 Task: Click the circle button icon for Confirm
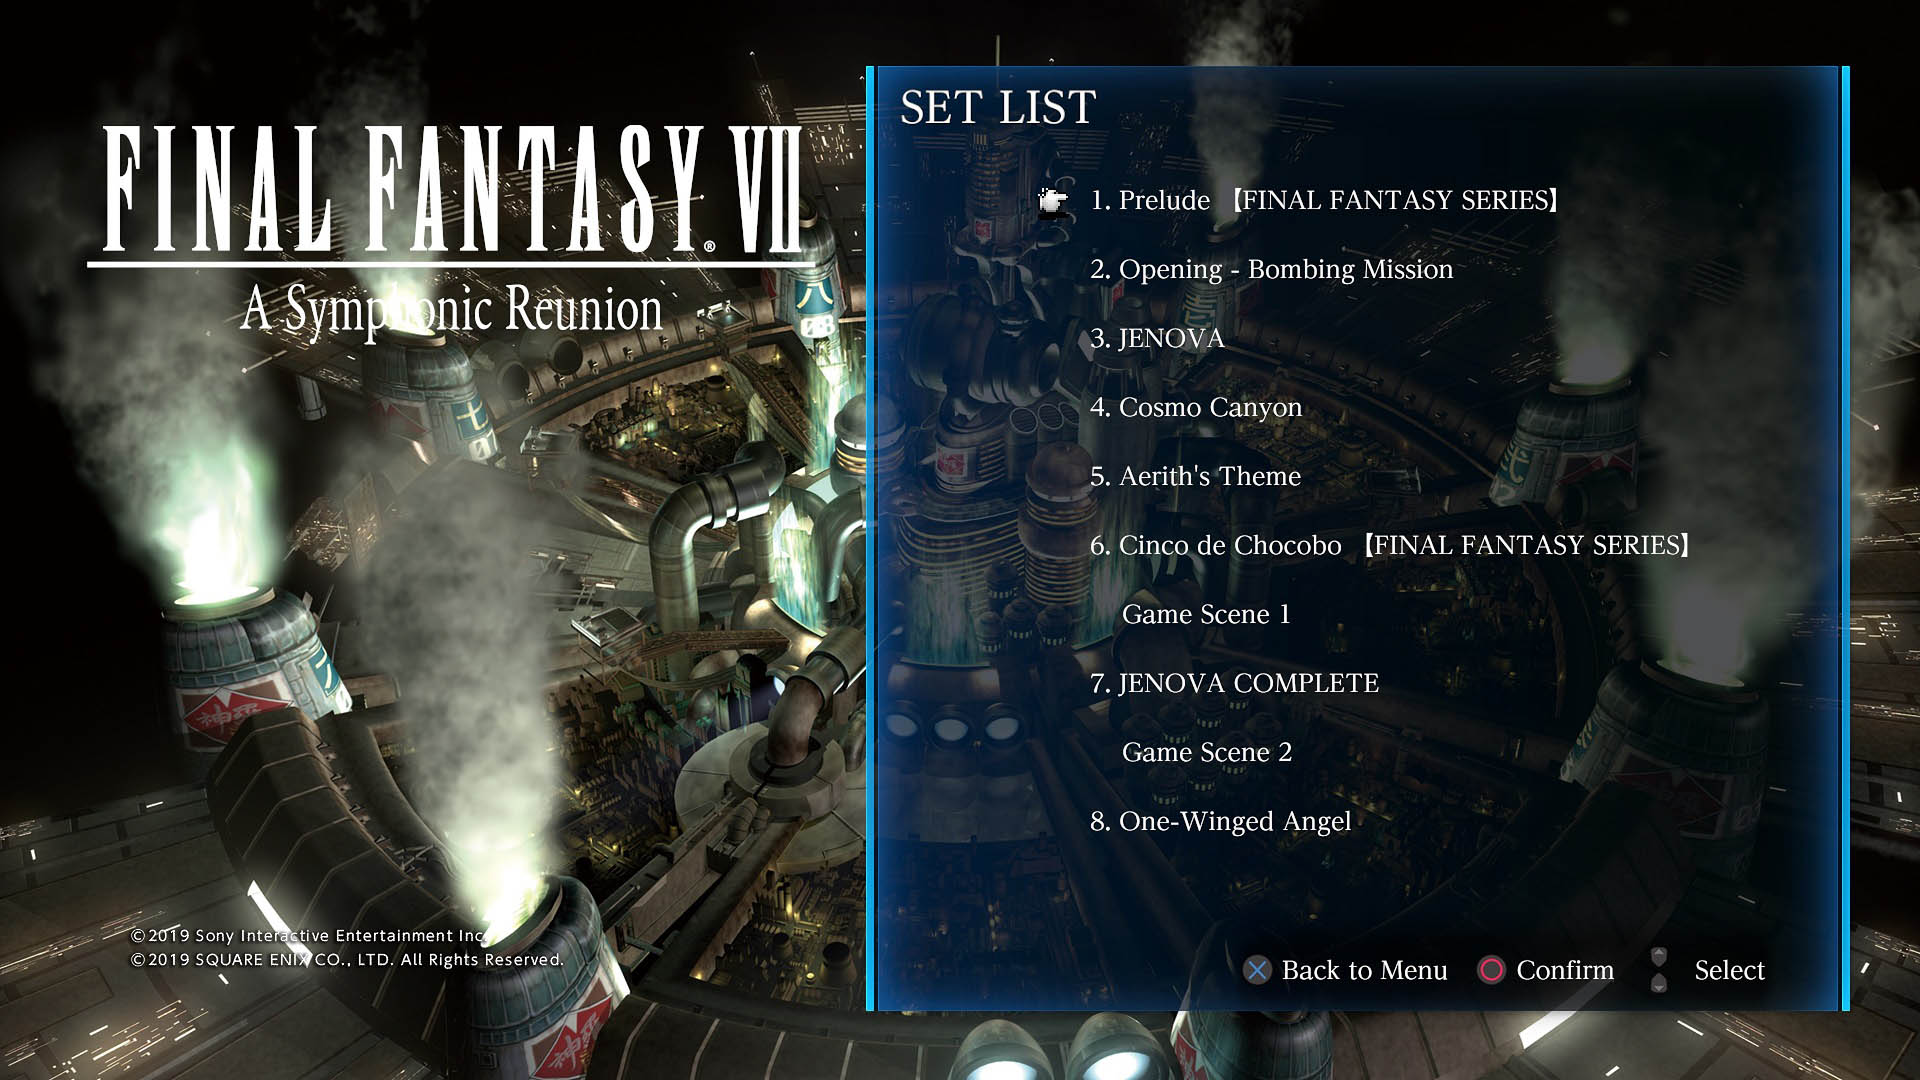point(1491,970)
